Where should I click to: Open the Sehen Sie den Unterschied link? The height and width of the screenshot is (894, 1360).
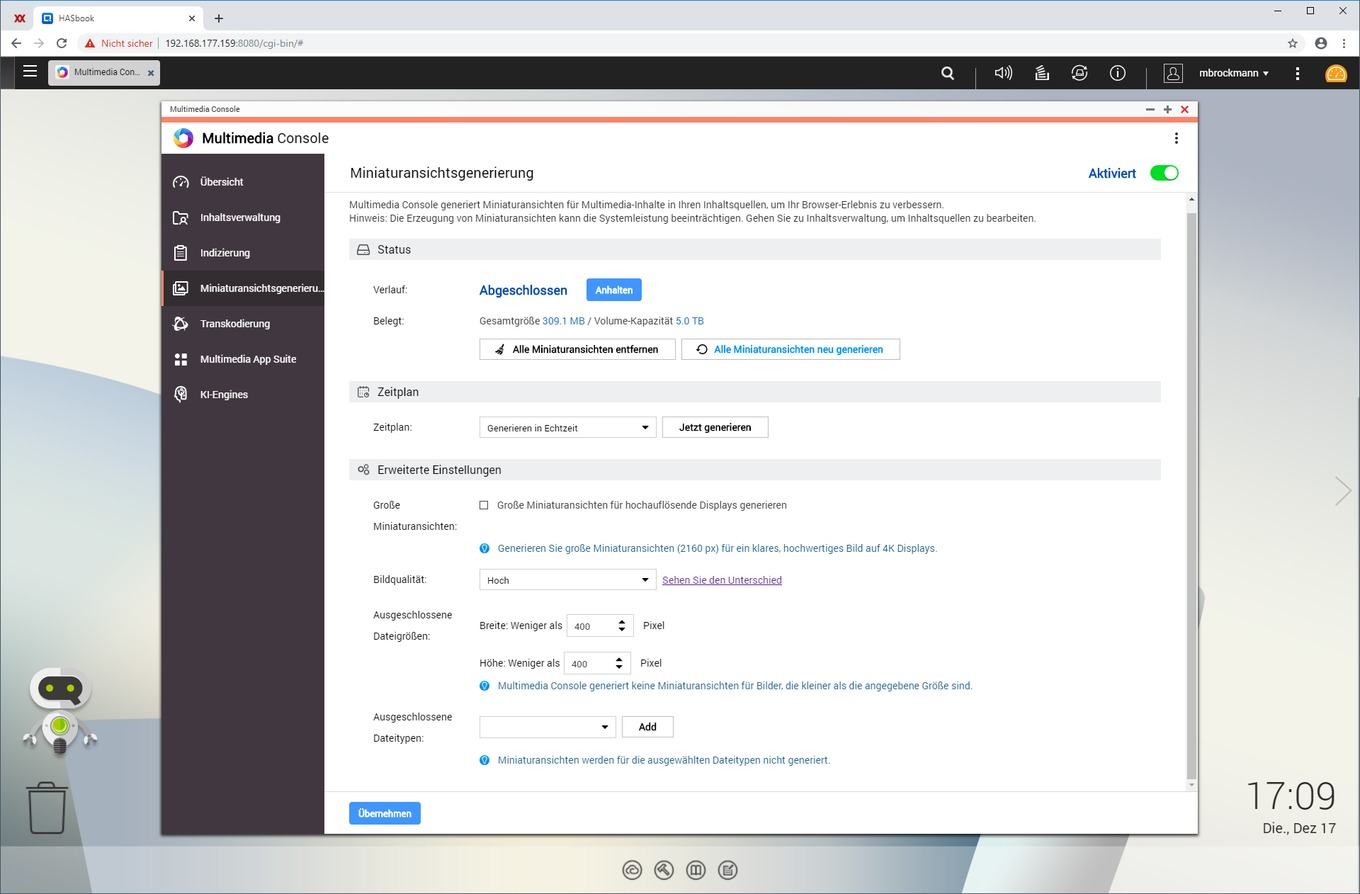[722, 580]
